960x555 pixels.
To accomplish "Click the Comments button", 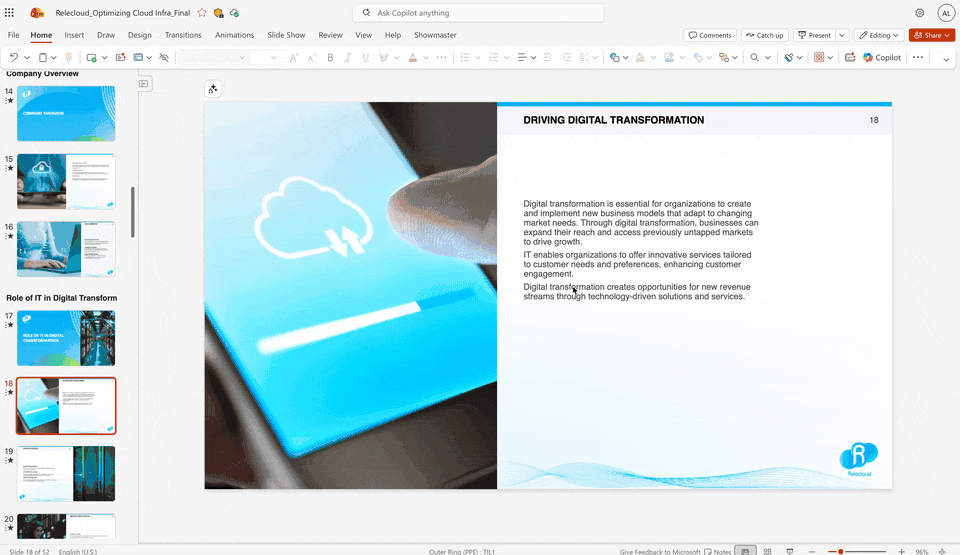I will coord(710,35).
